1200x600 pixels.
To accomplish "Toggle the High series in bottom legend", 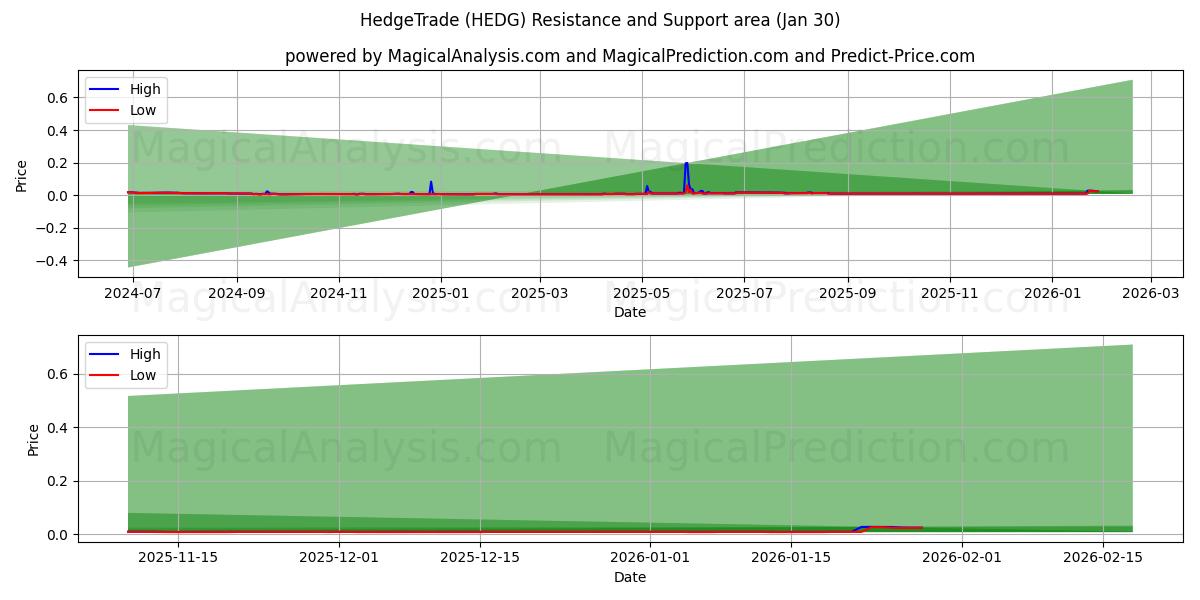I will (138, 353).
